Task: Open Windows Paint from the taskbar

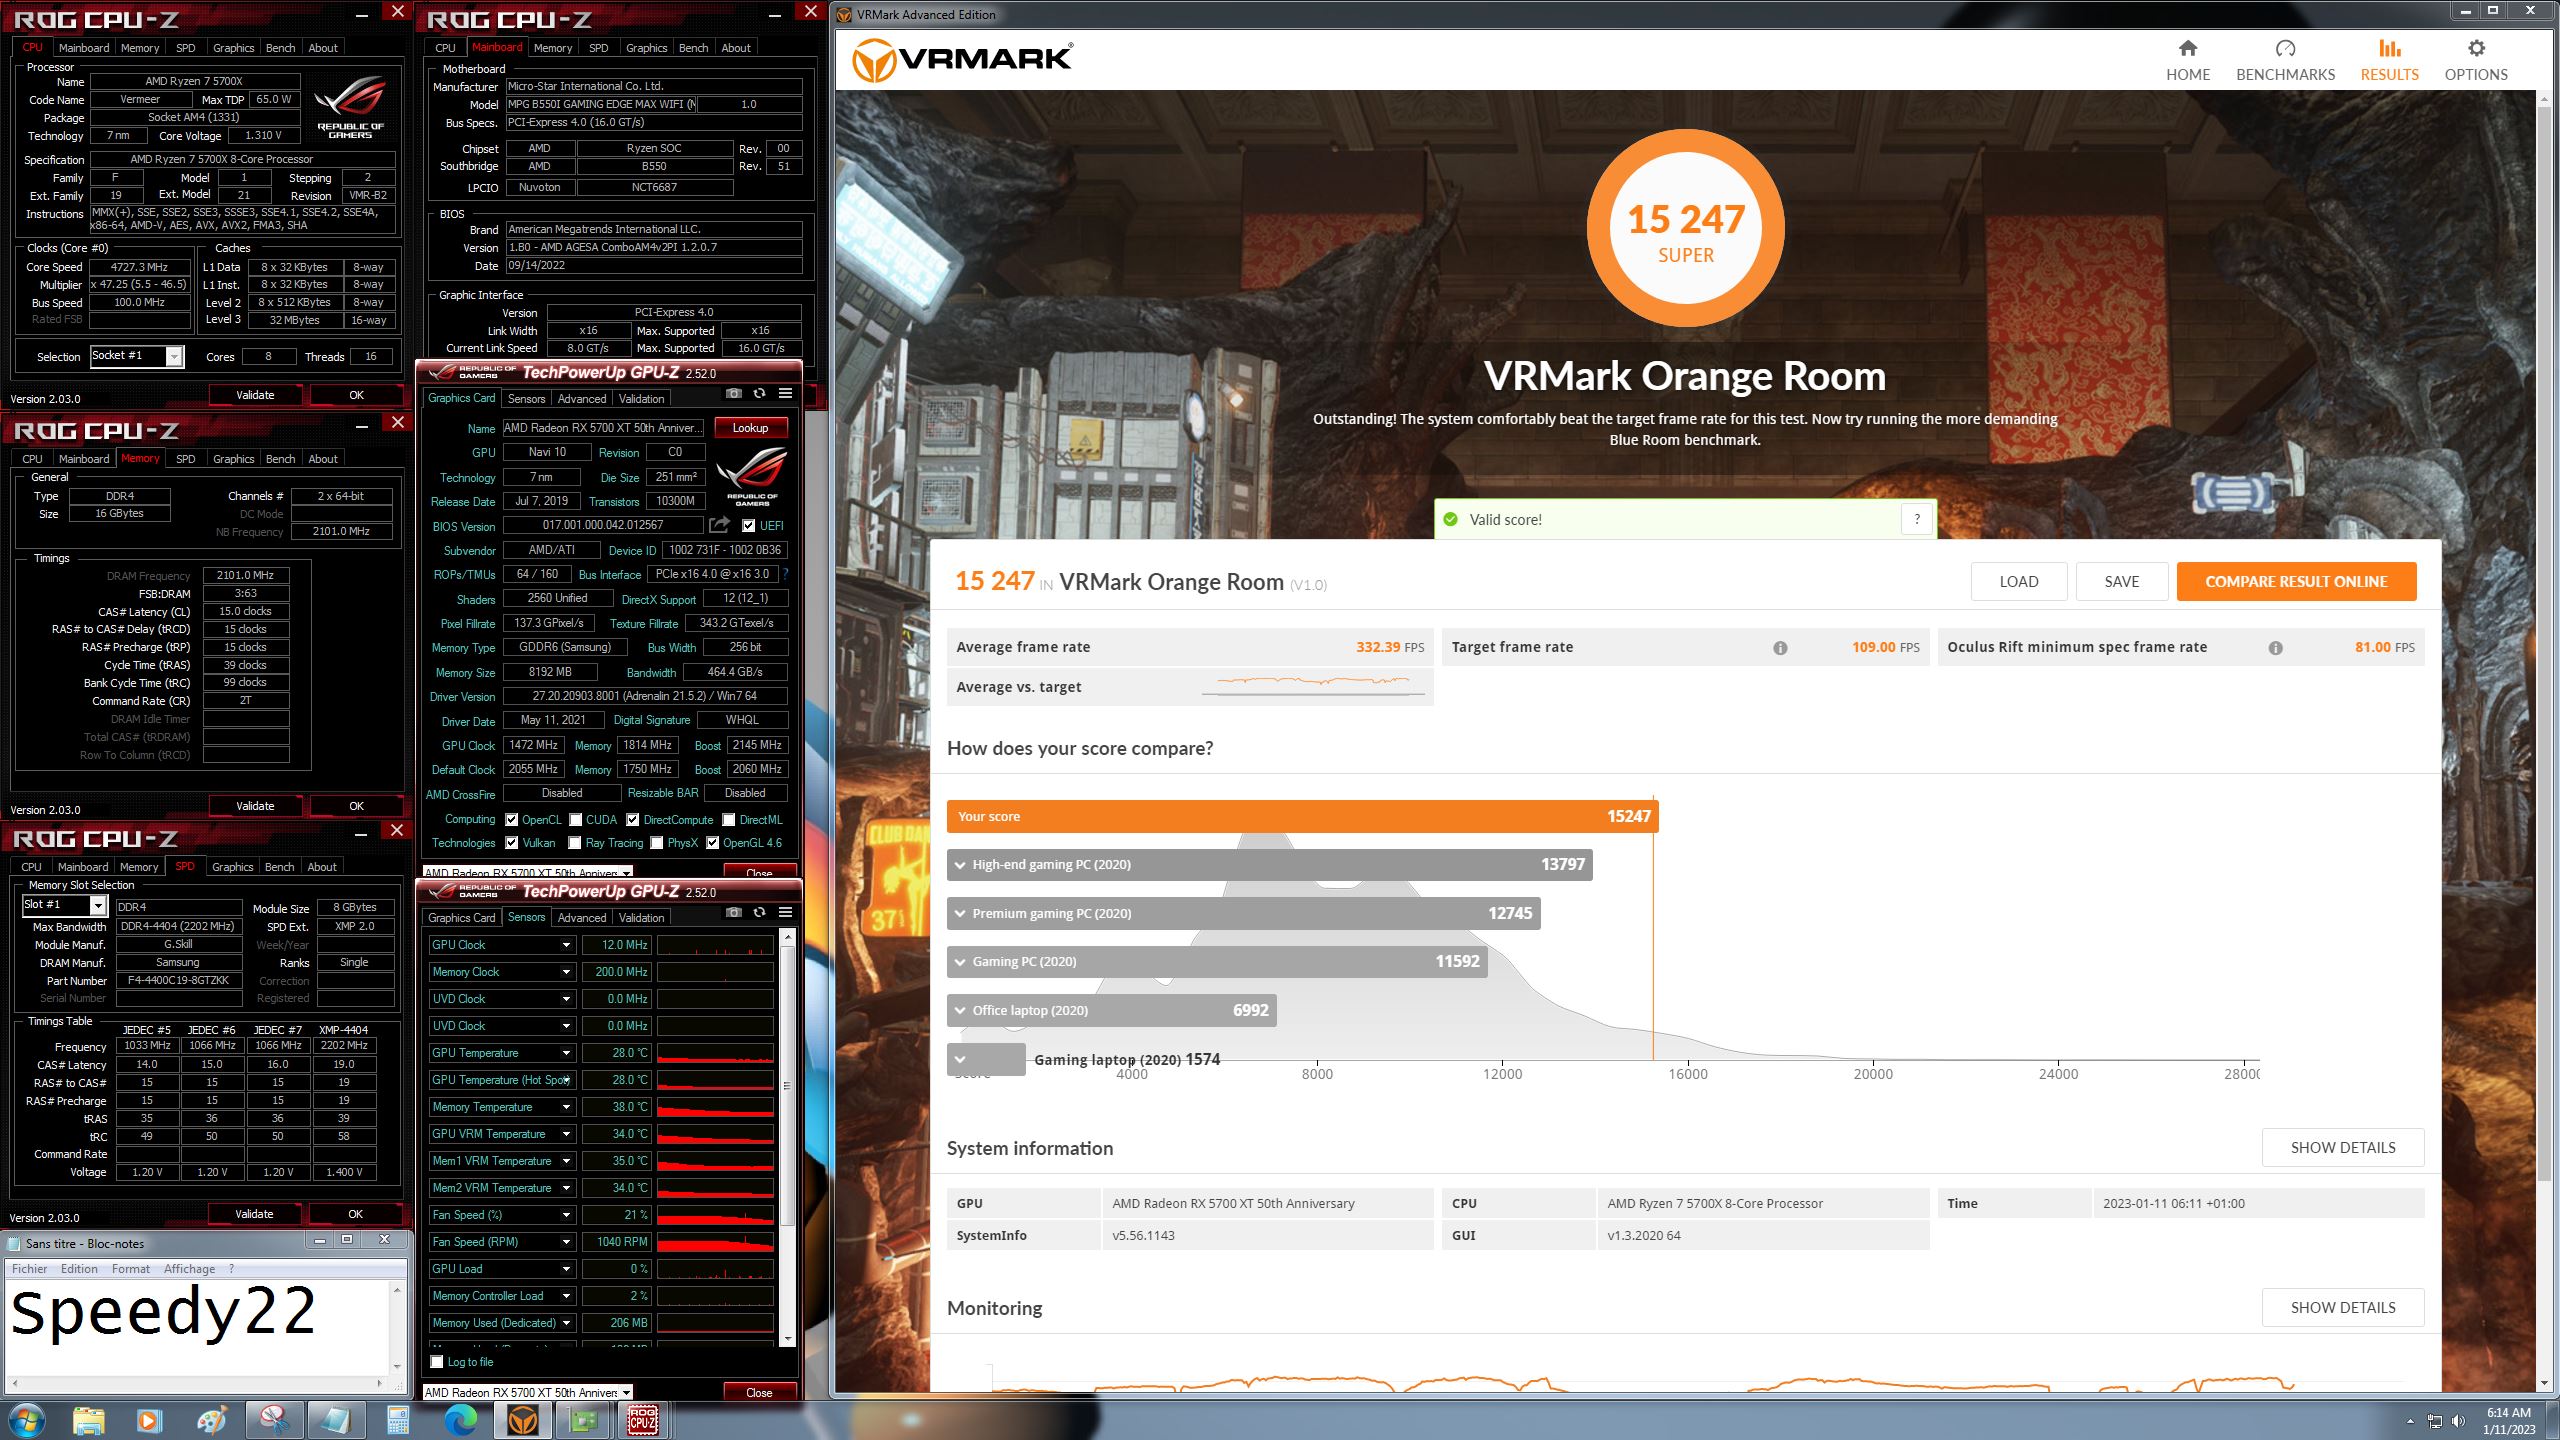Action: [212, 1419]
